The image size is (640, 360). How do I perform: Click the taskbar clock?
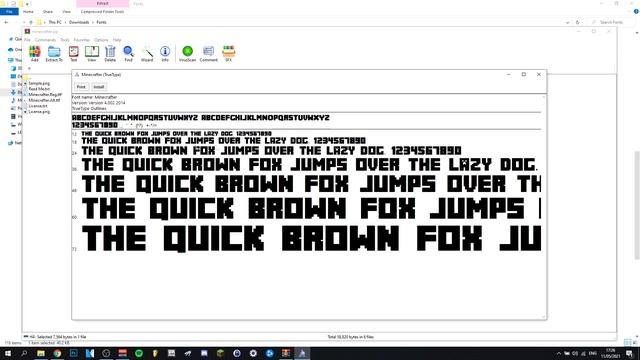tap(611, 353)
